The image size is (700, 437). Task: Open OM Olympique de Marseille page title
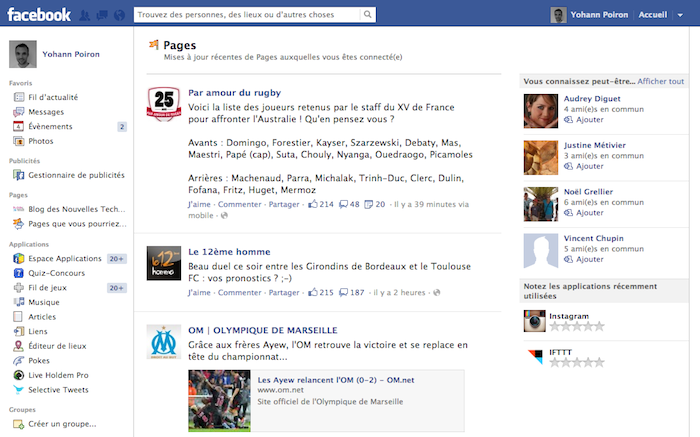262,330
